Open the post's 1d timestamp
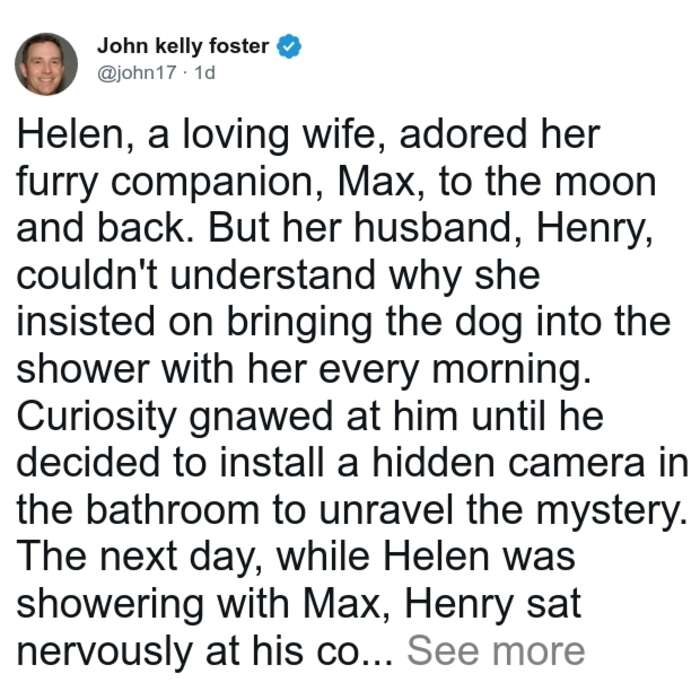Image resolution: width=700 pixels, height=700 pixels. (205, 72)
